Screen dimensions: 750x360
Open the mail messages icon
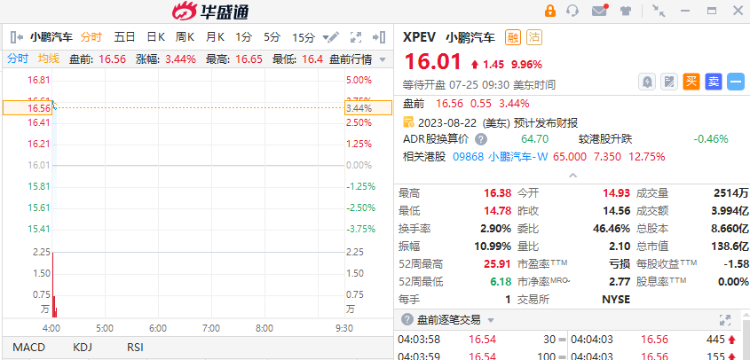599,11
